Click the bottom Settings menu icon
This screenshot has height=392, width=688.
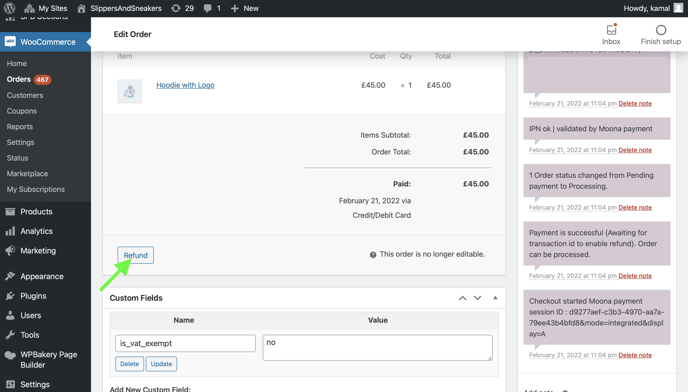point(10,385)
